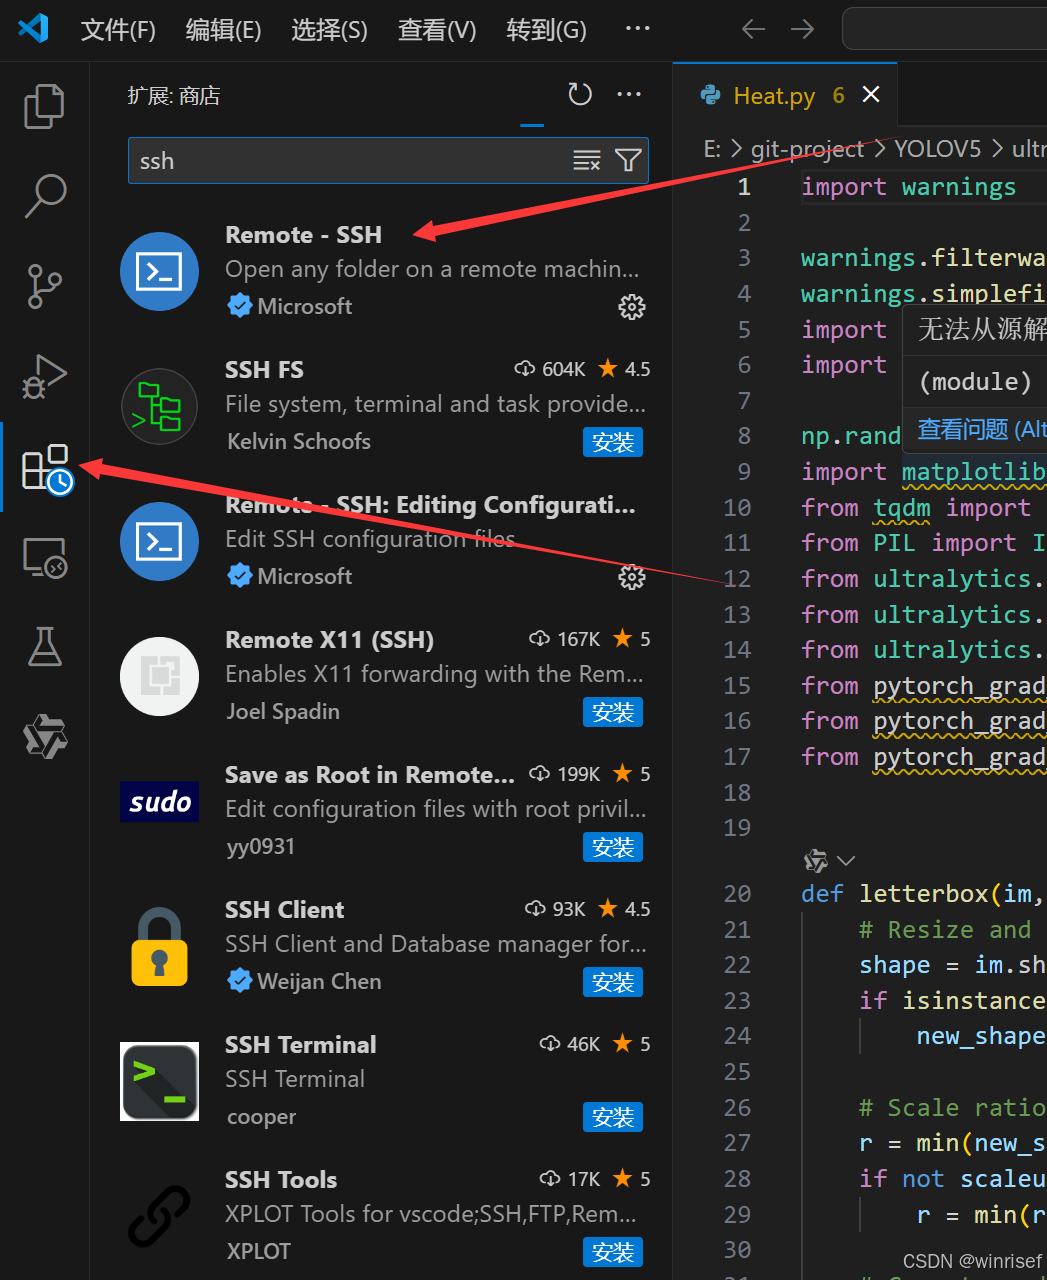Click the SSH Client padlock icon
Viewport: 1047px width, 1280px height.
tap(160, 946)
